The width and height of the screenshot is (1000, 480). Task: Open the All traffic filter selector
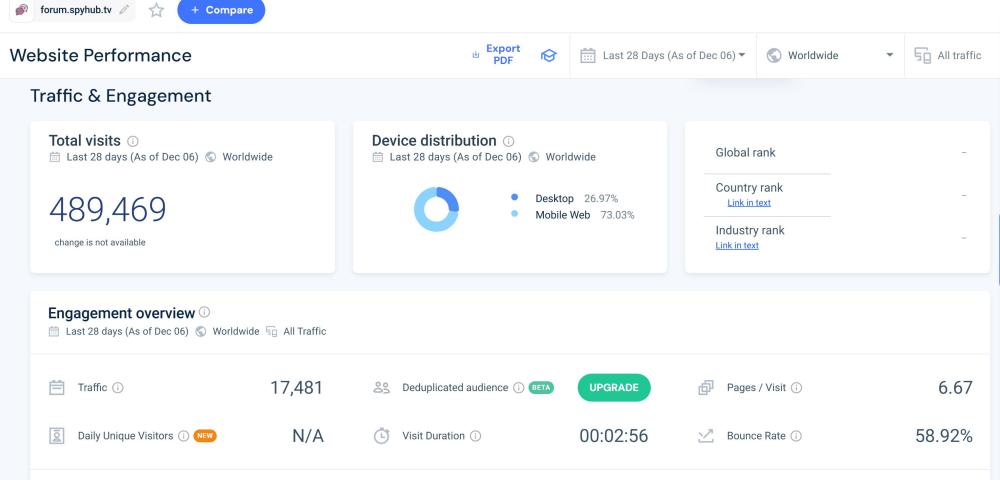(948, 56)
